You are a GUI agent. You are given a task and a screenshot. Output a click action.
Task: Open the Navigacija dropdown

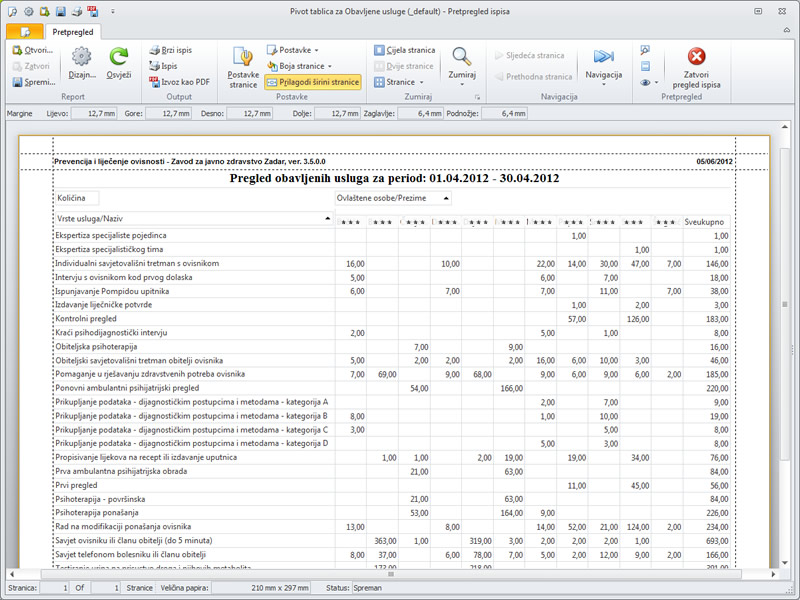tap(604, 66)
